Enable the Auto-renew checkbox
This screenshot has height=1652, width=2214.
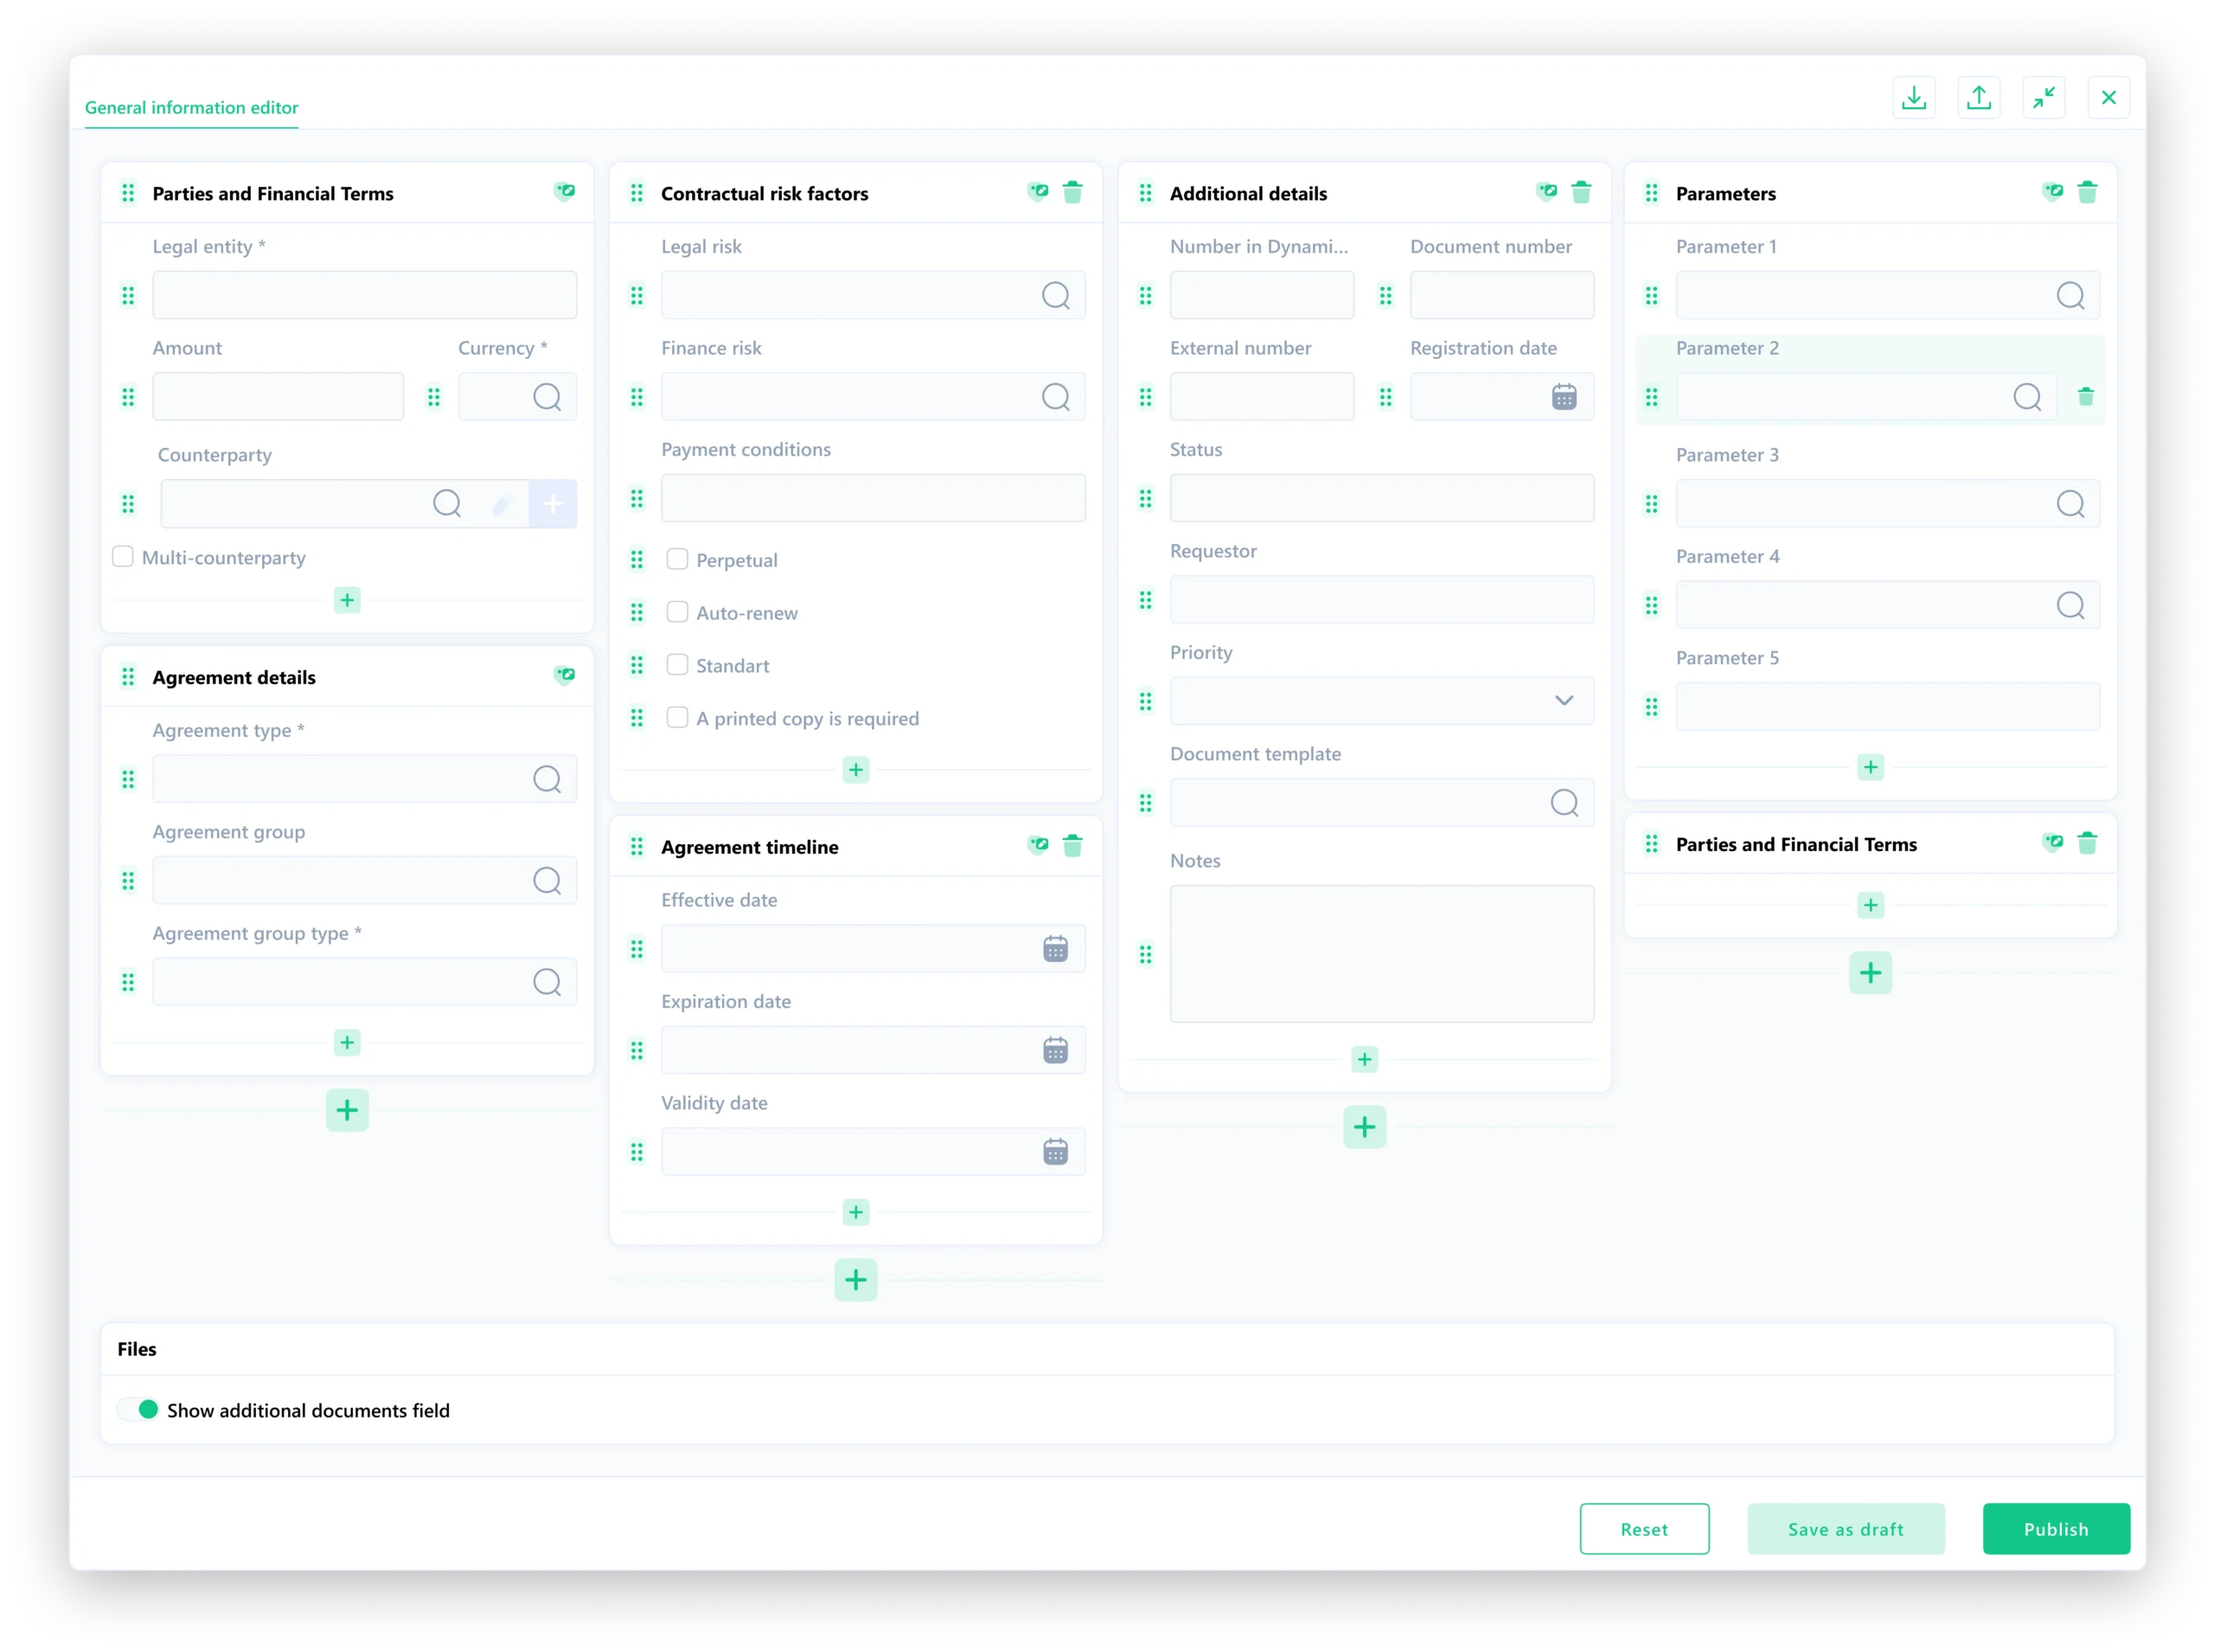click(x=677, y=612)
